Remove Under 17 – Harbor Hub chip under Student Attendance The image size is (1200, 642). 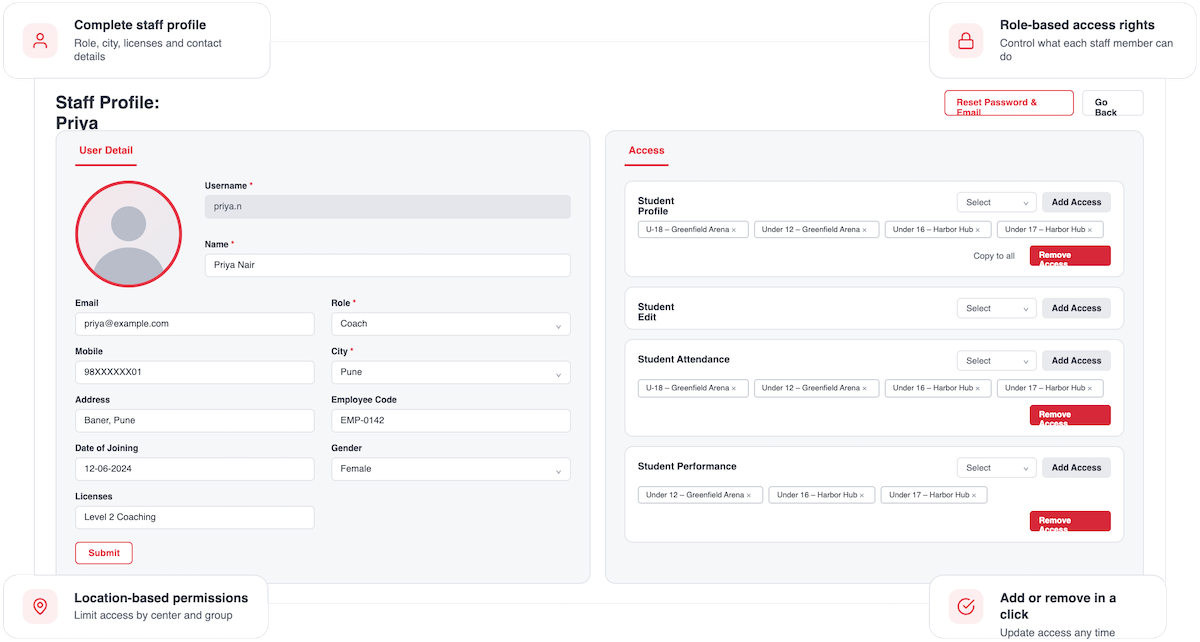pos(1090,388)
